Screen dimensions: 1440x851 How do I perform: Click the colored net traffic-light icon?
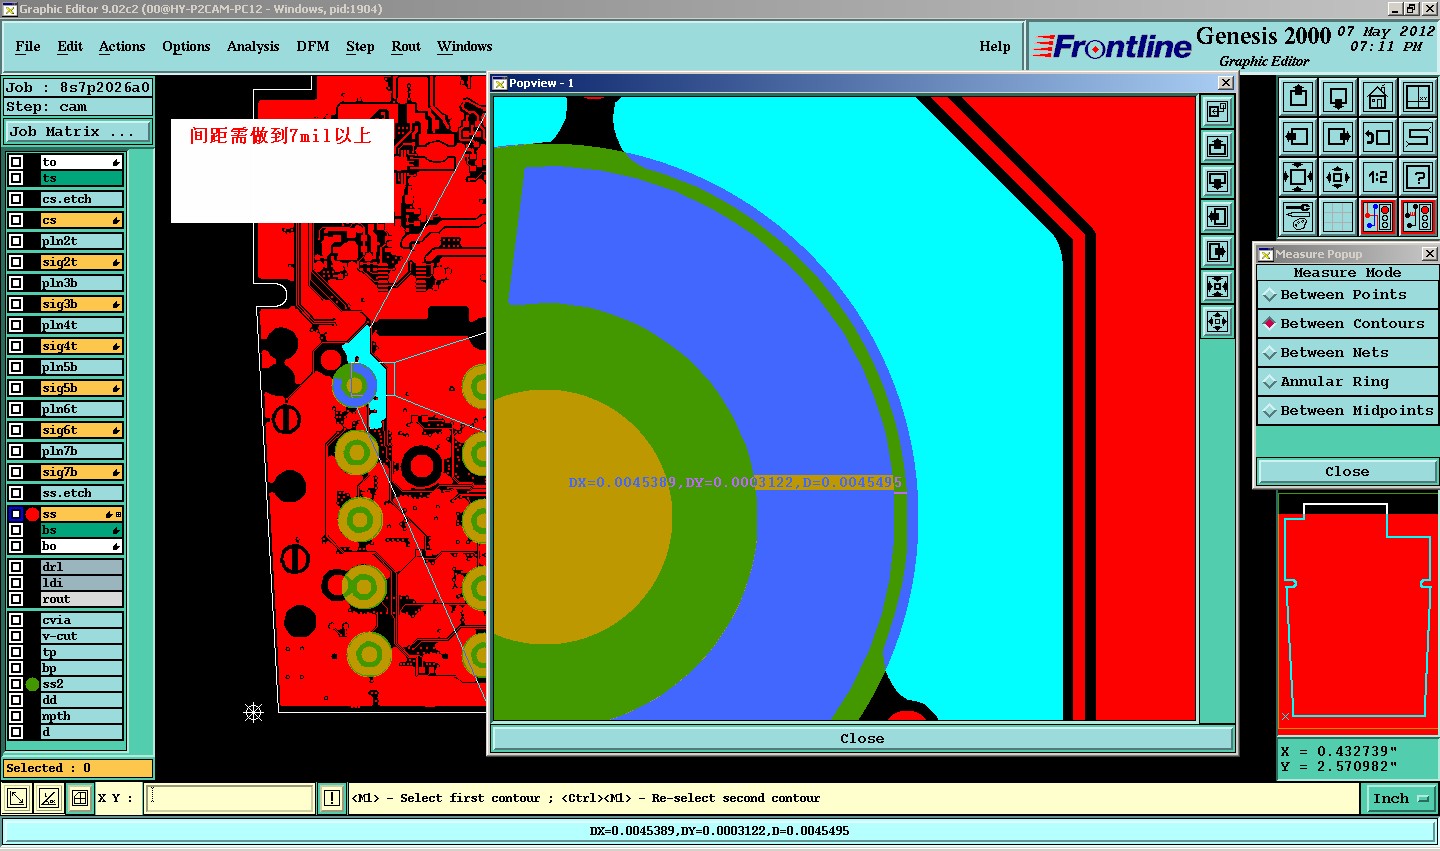(x=1378, y=216)
